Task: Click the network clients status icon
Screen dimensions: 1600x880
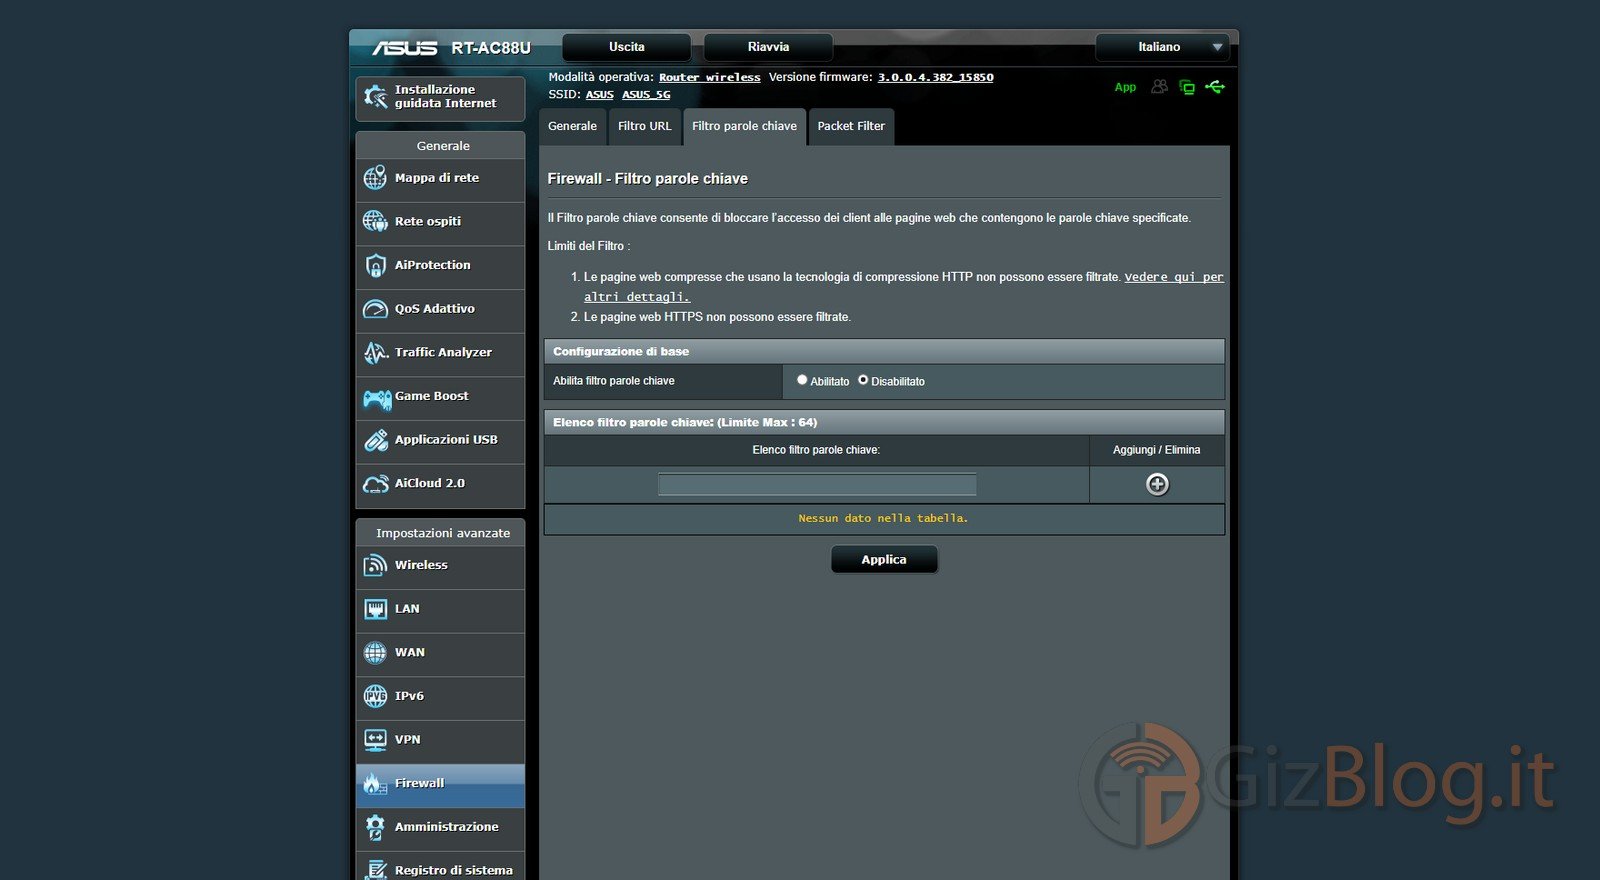Action: tap(1187, 87)
